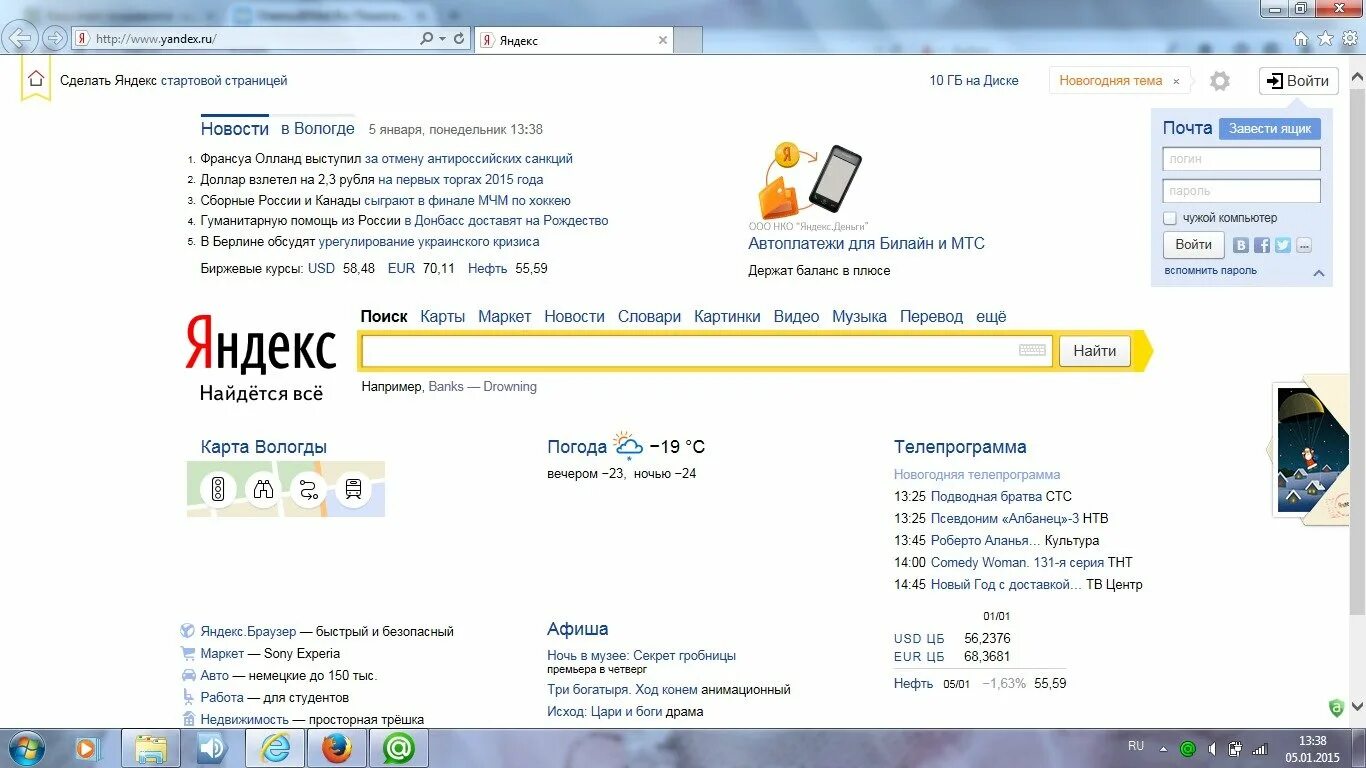
Task: Launch Firefox from the taskbar
Action: pos(337,748)
